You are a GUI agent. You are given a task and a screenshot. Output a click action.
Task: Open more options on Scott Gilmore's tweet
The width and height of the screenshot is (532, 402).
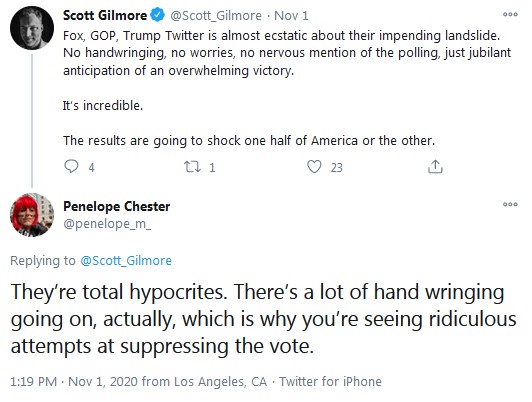coord(510,15)
